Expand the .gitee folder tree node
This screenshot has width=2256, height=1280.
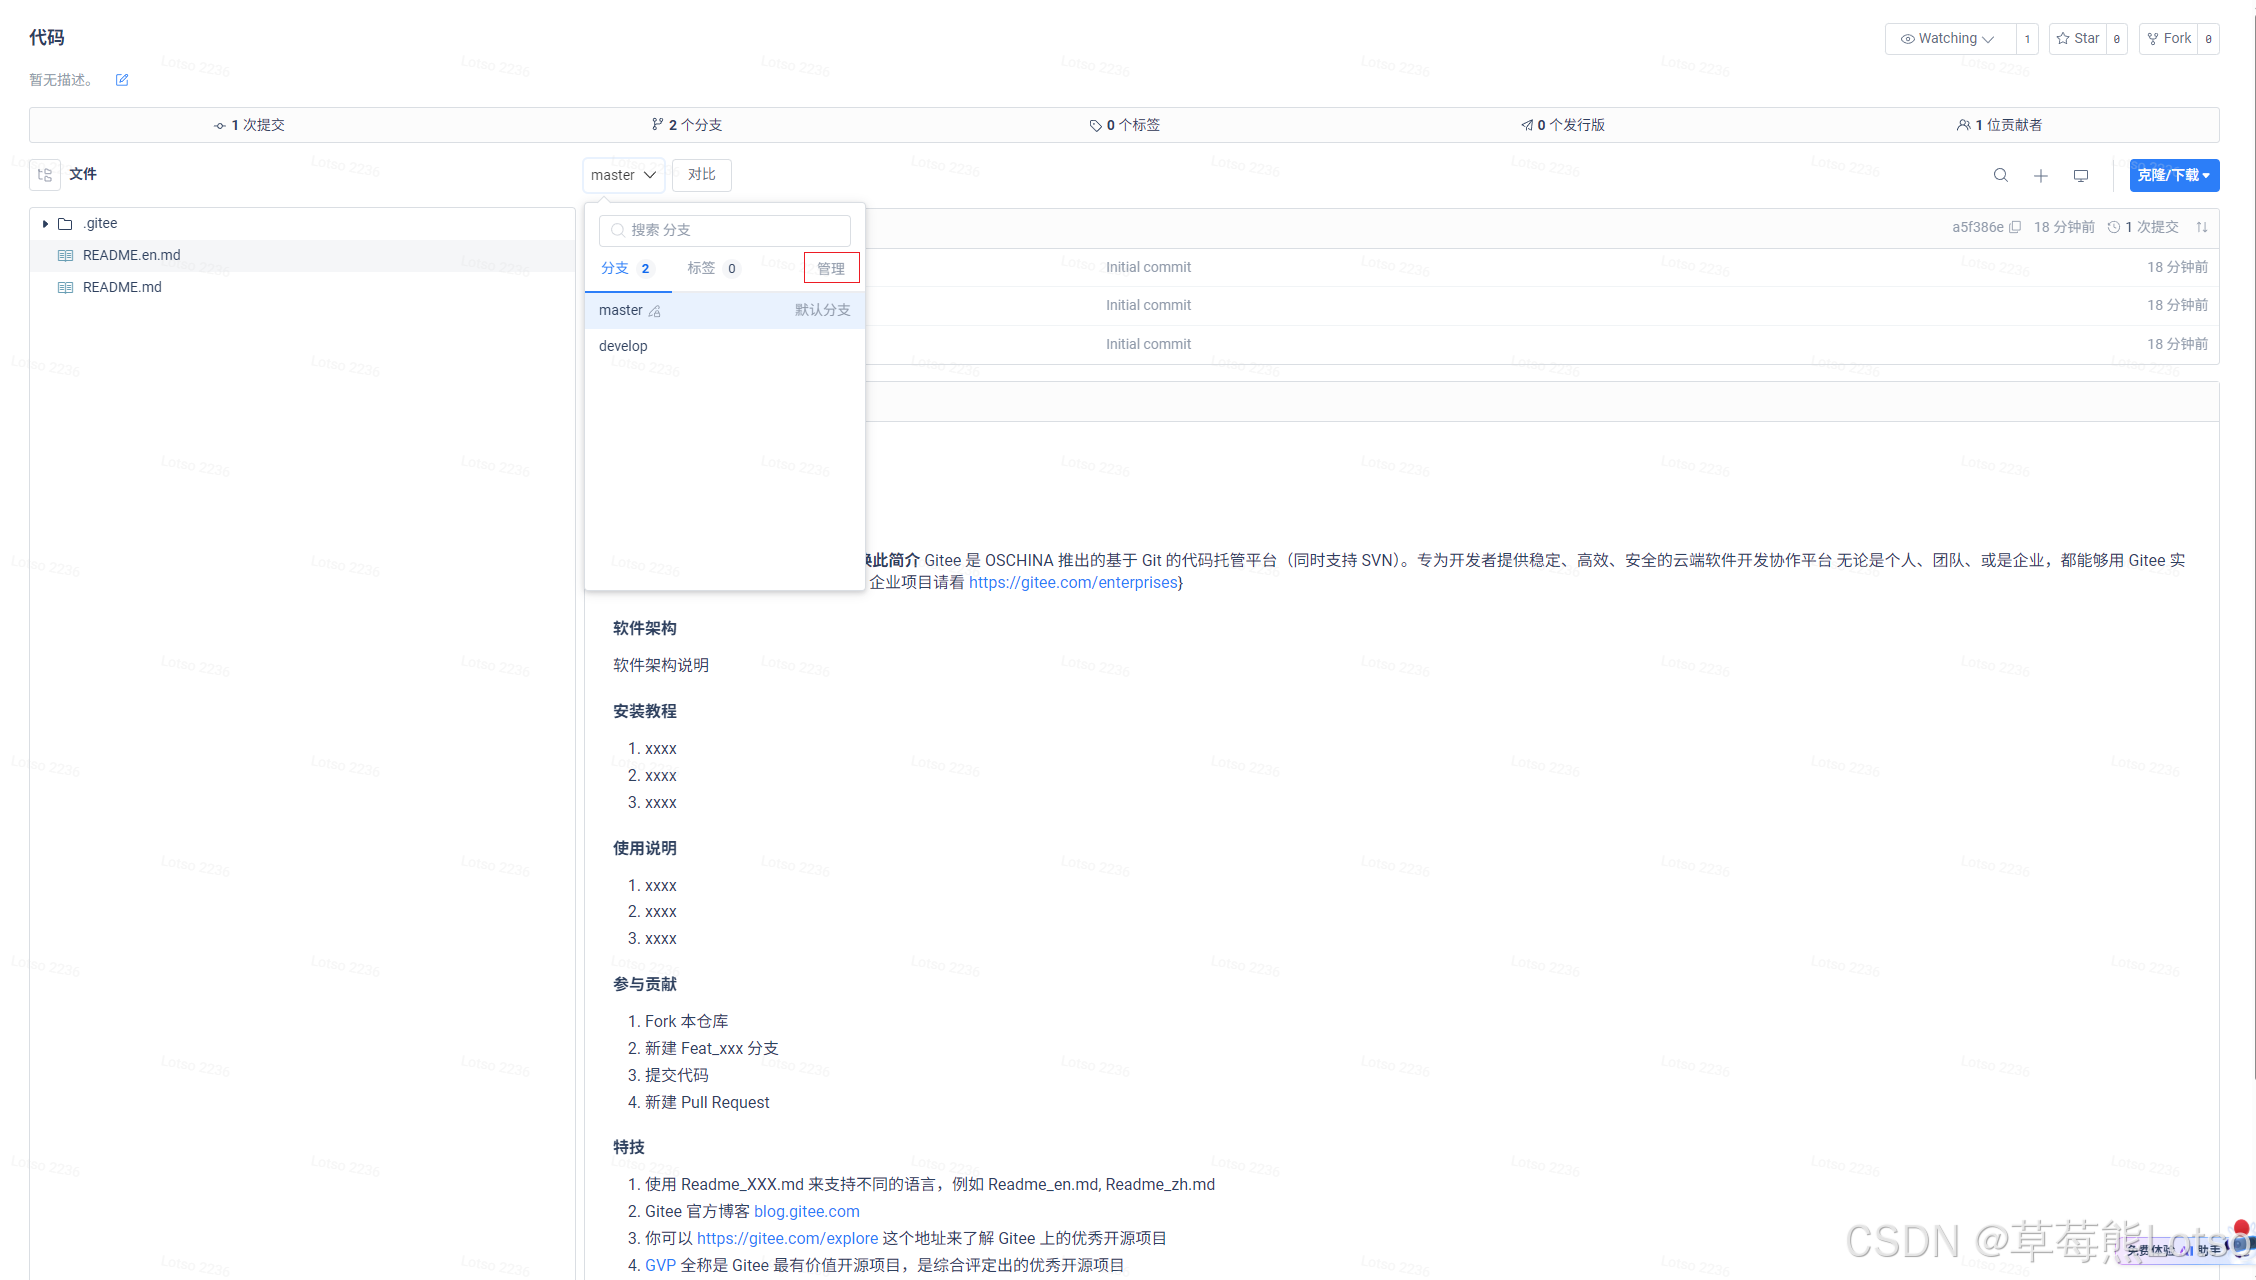click(x=45, y=224)
